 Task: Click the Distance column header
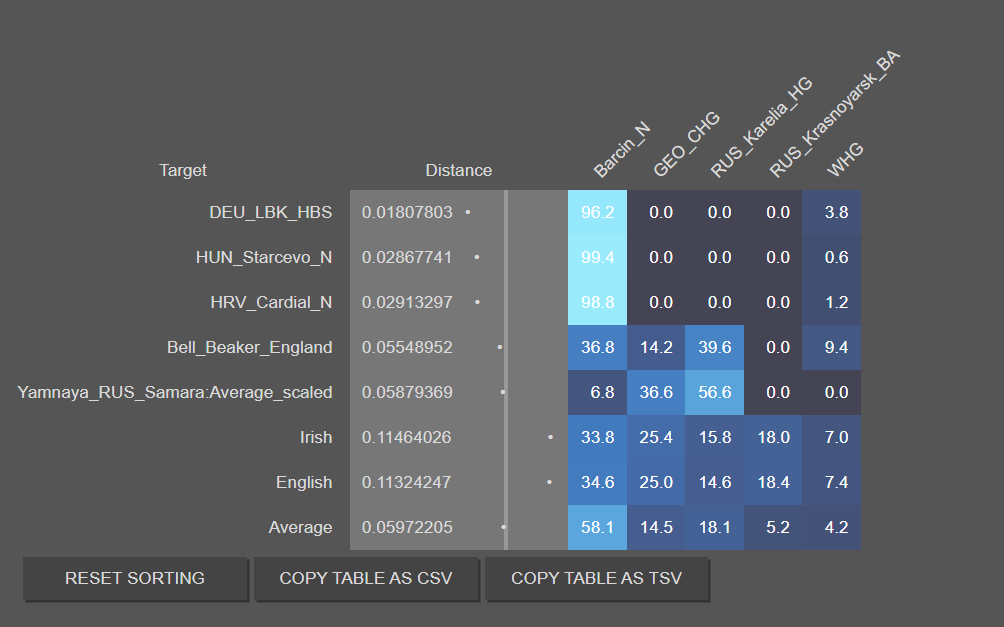(458, 170)
